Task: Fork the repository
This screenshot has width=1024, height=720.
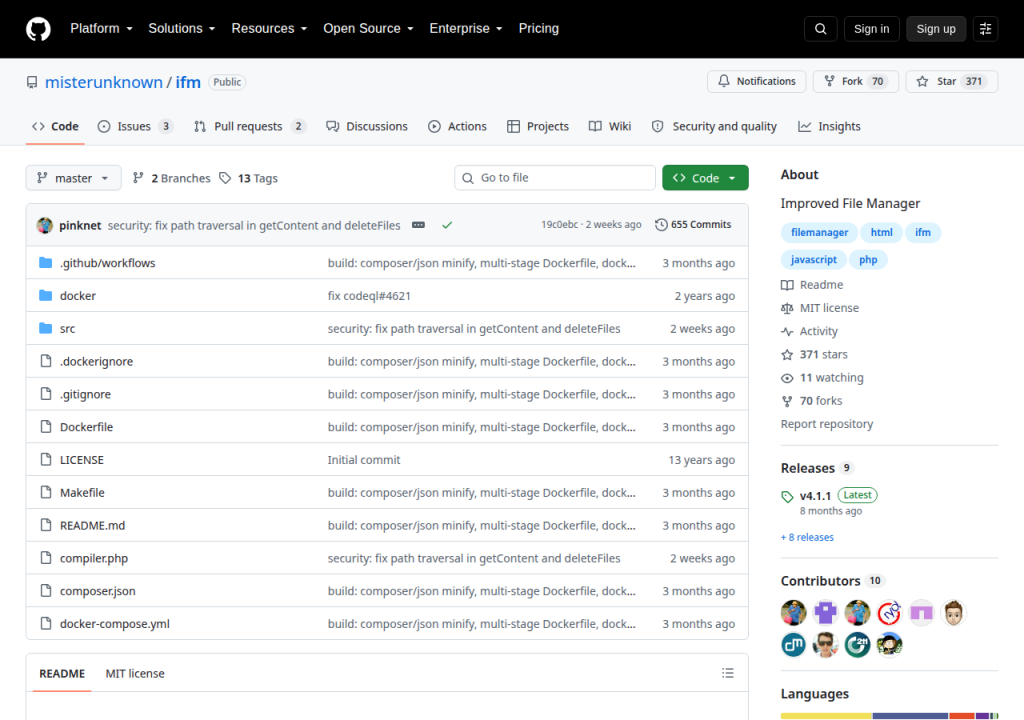Action: tap(856, 82)
